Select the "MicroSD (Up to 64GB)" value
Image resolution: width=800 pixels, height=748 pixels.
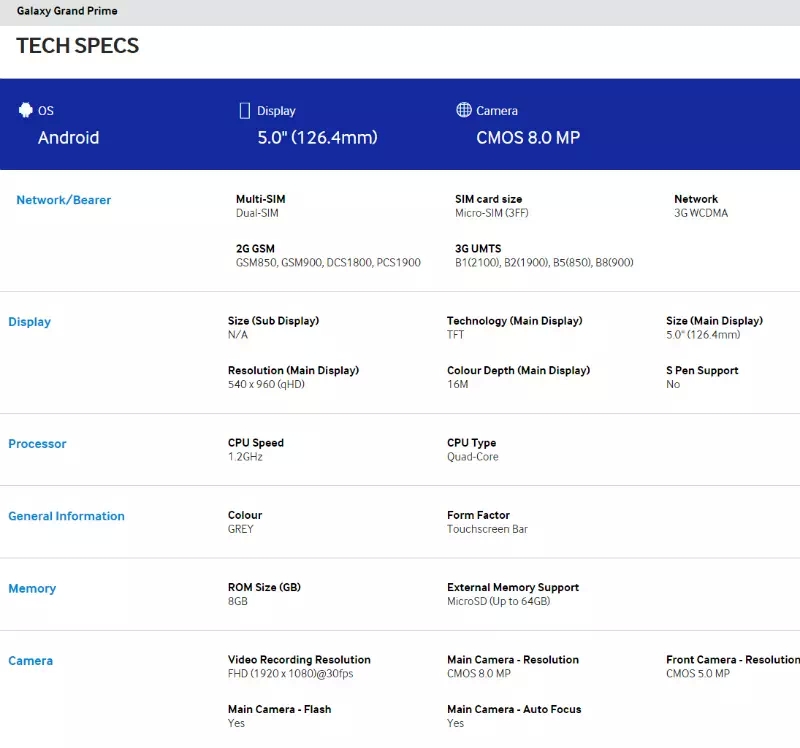498,601
